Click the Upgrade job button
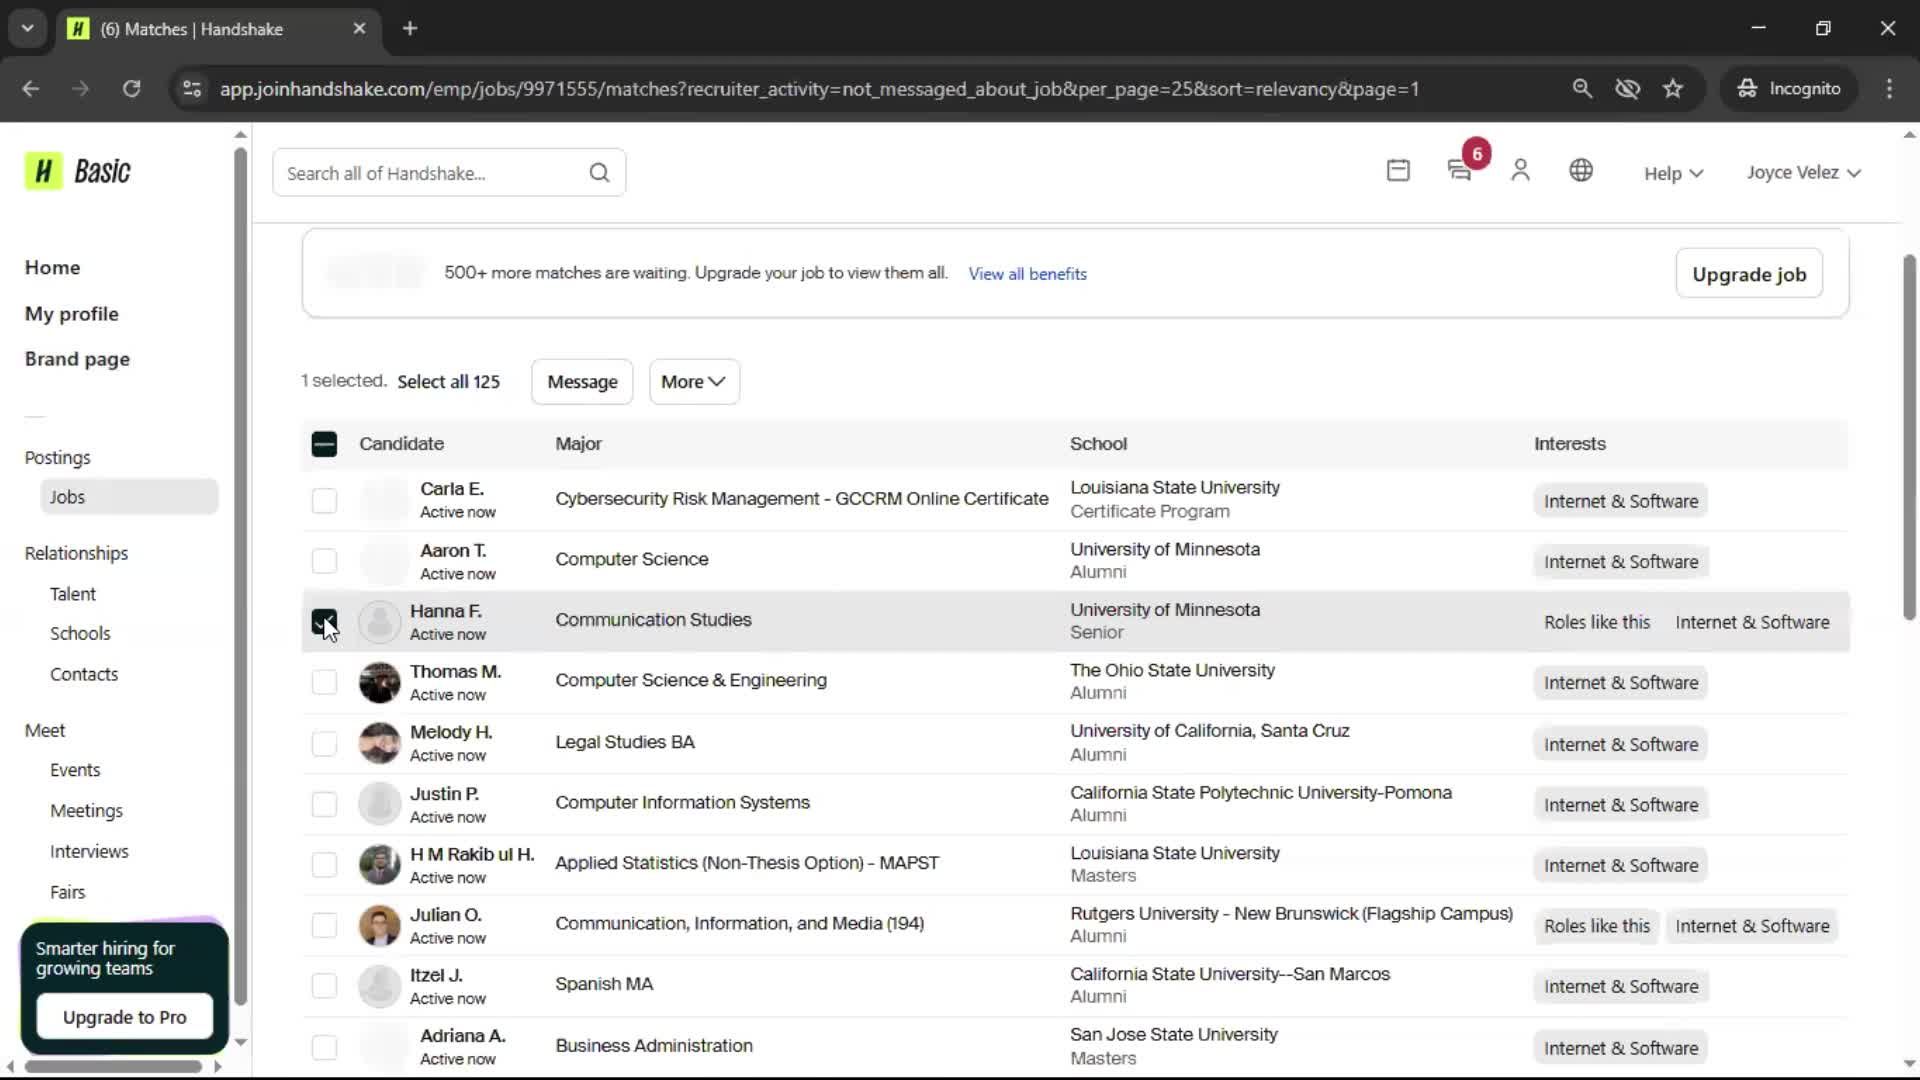This screenshot has height=1080, width=1920. pyautogui.click(x=1749, y=274)
